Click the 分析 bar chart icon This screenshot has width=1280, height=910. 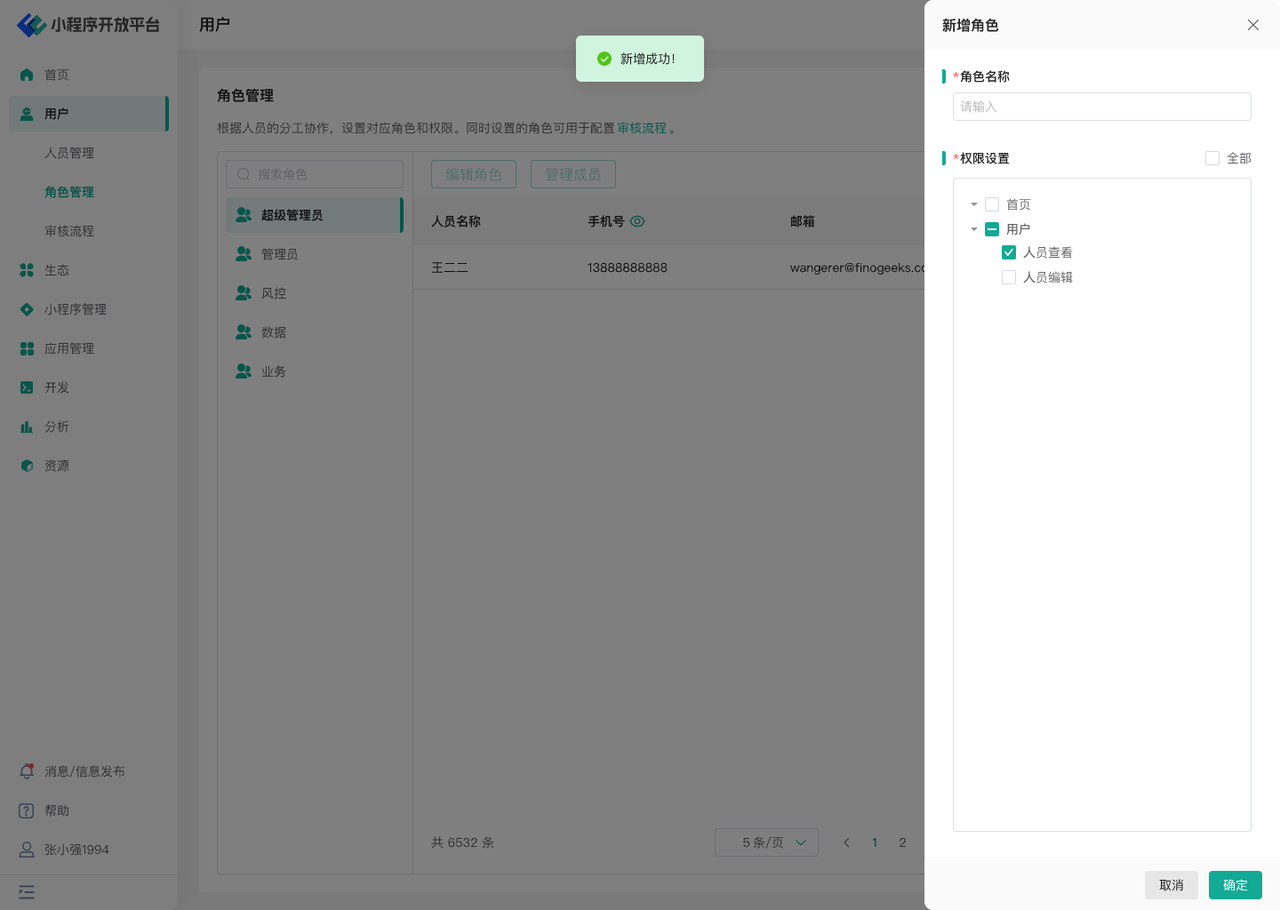[x=27, y=427]
